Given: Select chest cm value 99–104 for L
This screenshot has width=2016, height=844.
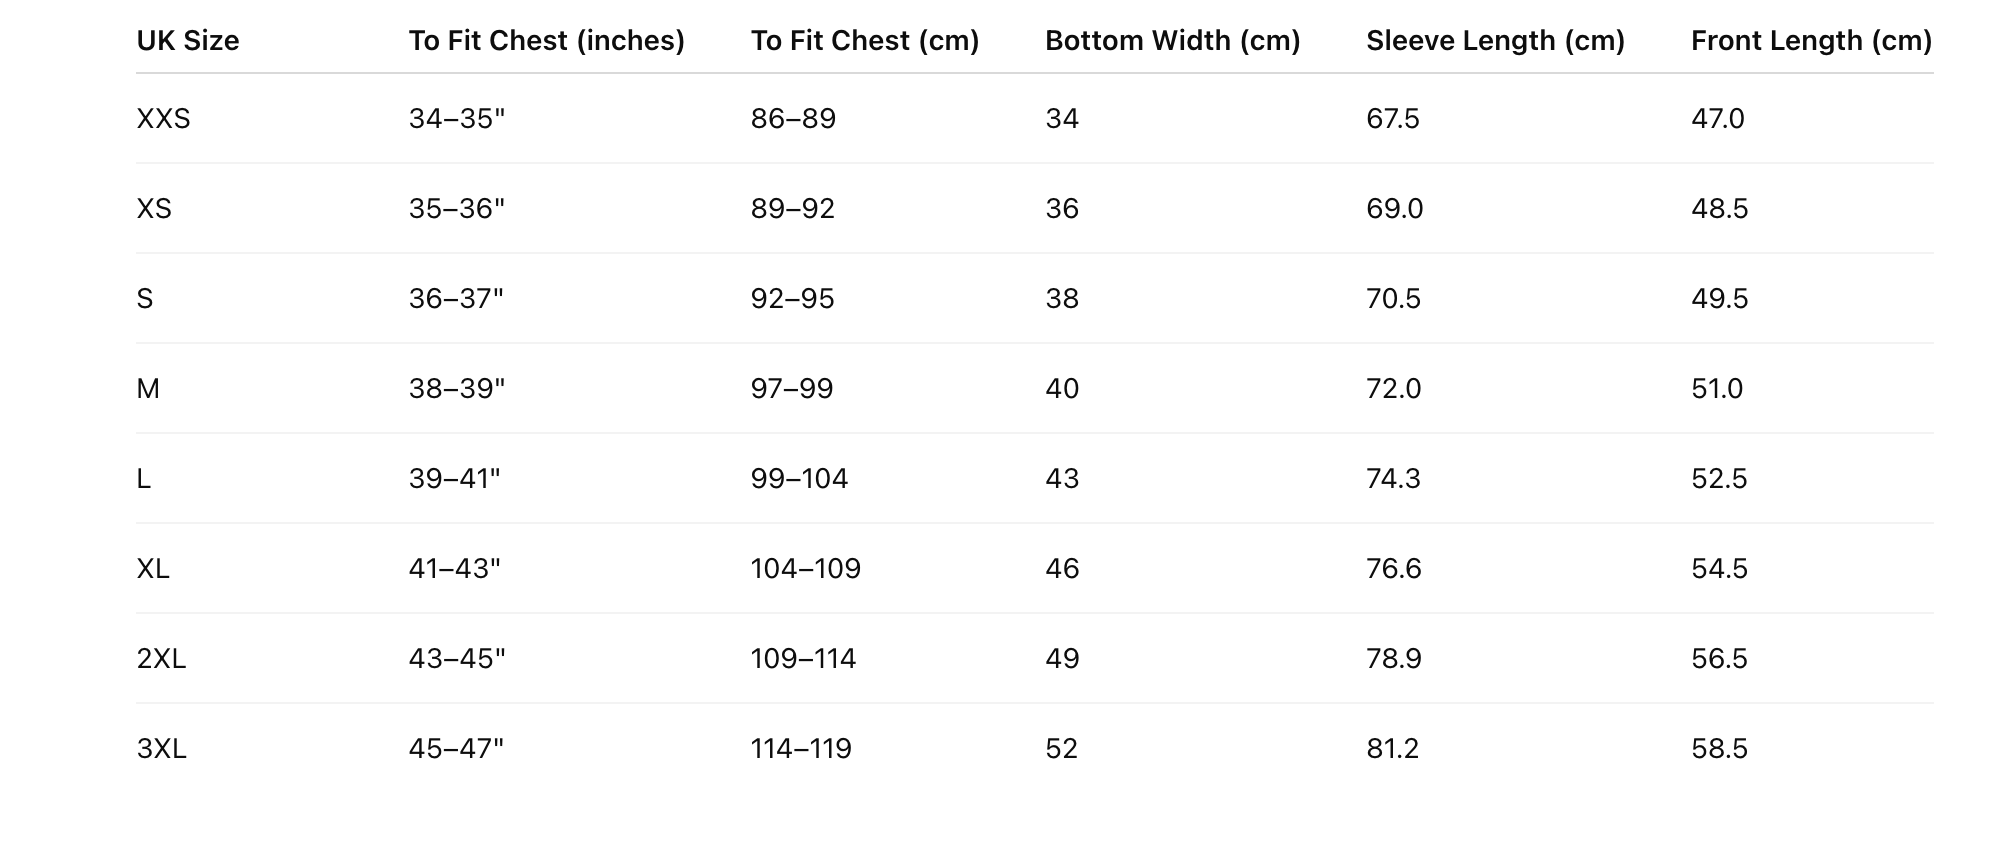Looking at the screenshot, I should 799,479.
